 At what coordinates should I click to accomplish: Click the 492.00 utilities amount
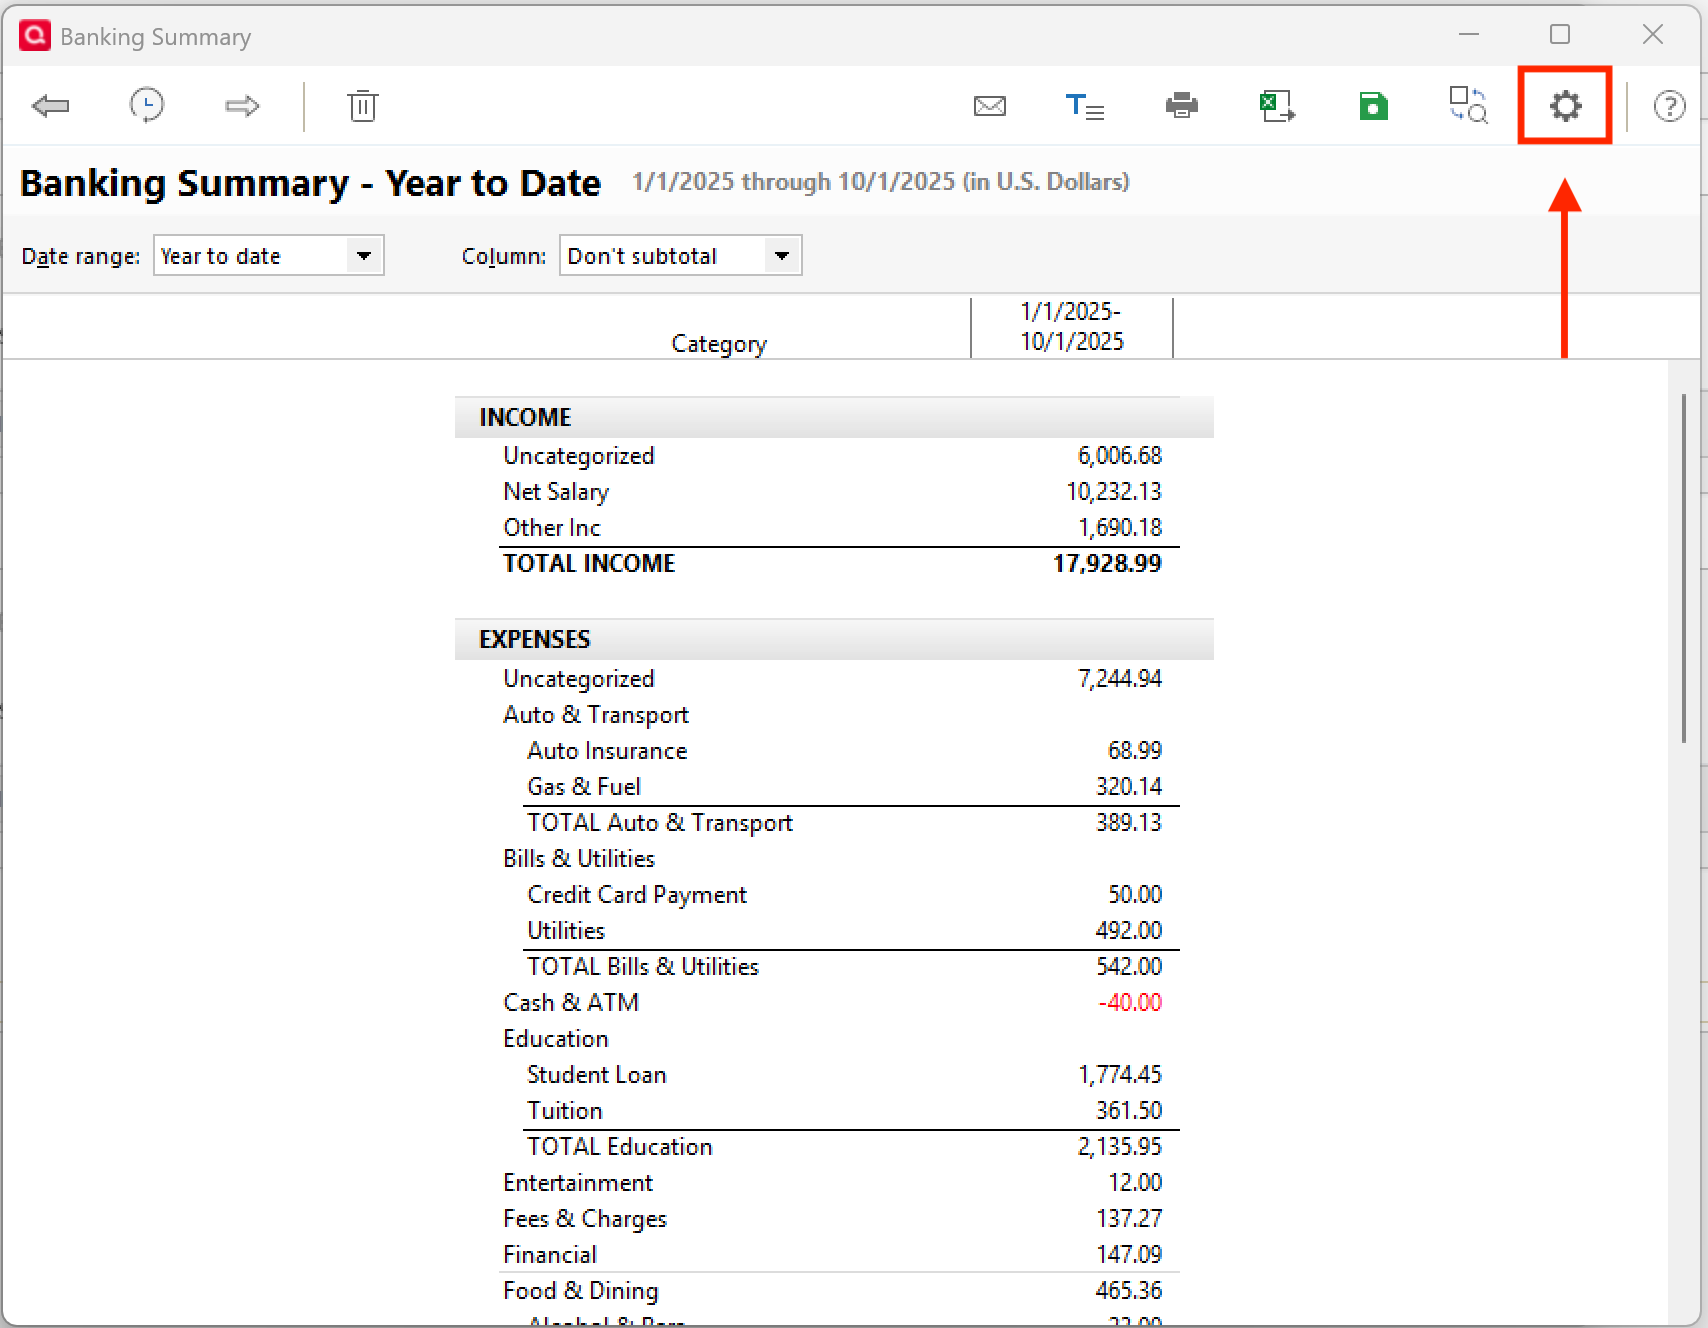[x=1129, y=931]
